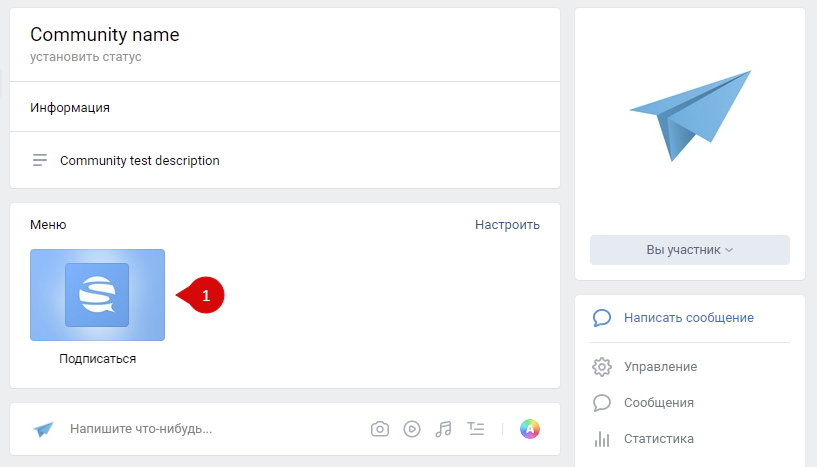Click the lines icon beside community description
Screen dimensions: 817x467
click(x=40, y=160)
